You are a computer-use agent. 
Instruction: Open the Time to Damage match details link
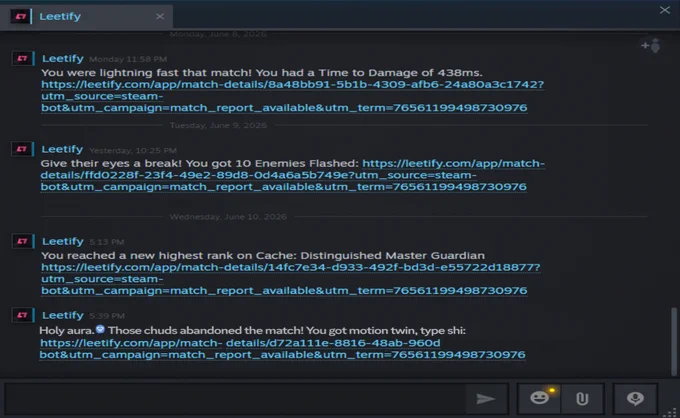point(292,96)
